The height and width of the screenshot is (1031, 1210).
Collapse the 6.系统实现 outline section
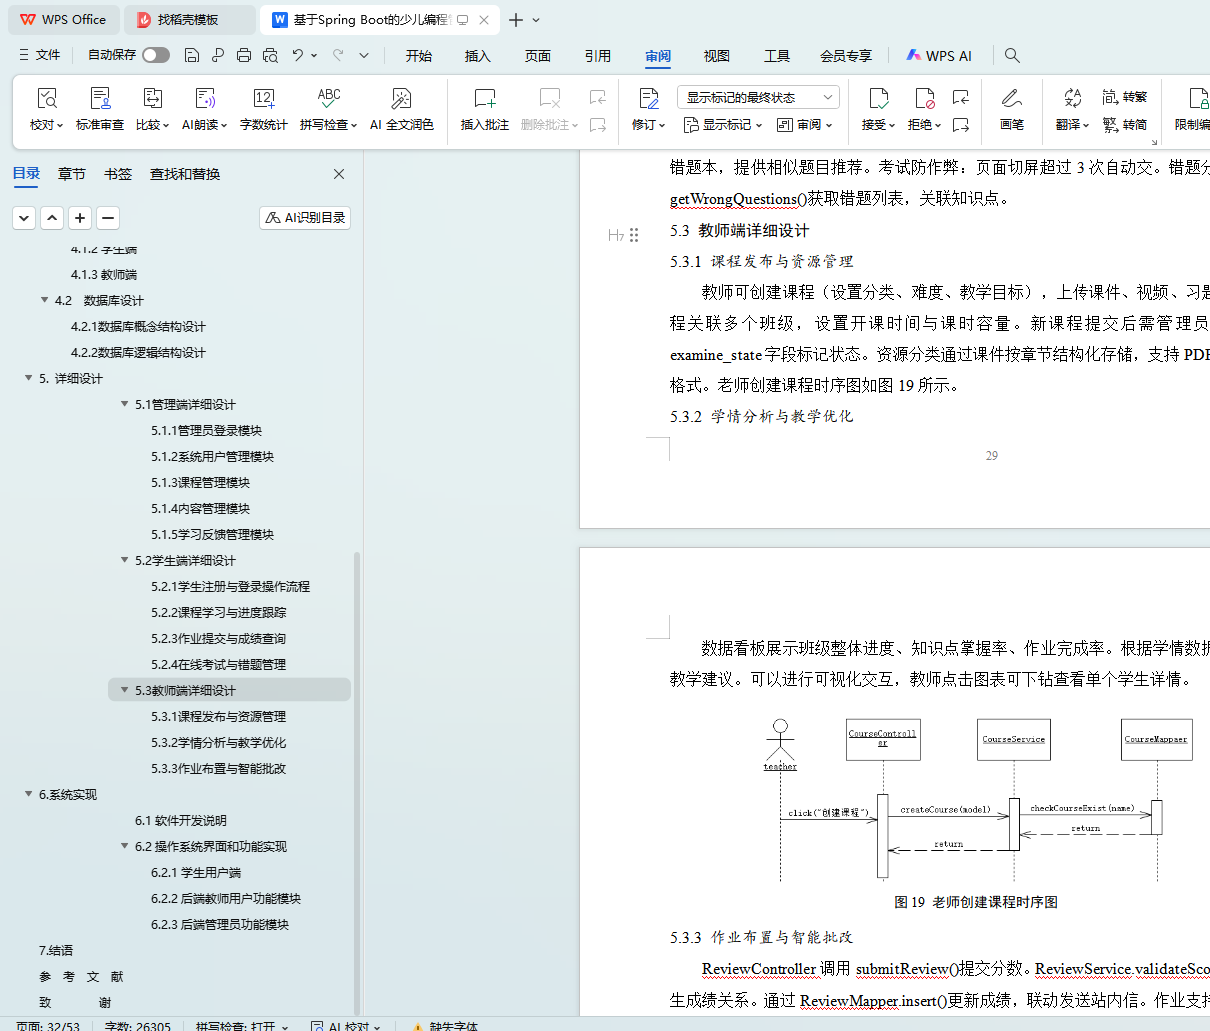click(x=29, y=794)
